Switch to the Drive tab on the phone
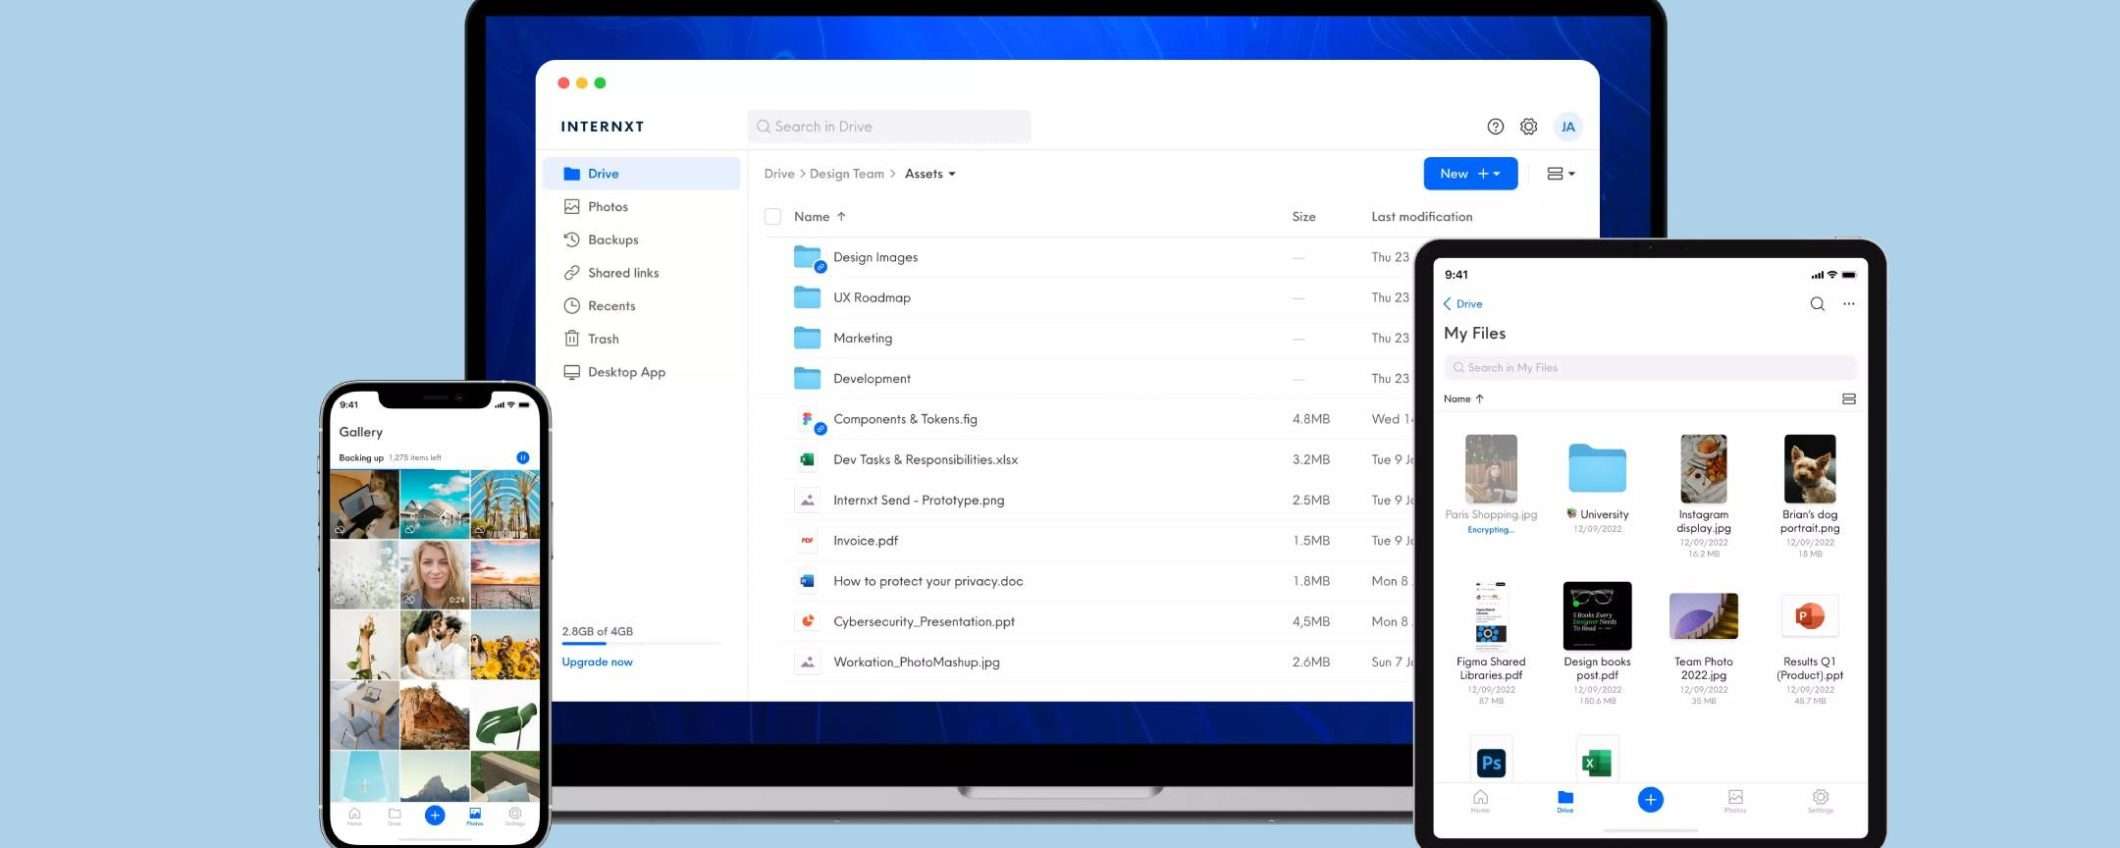2120x848 pixels. click(x=394, y=816)
